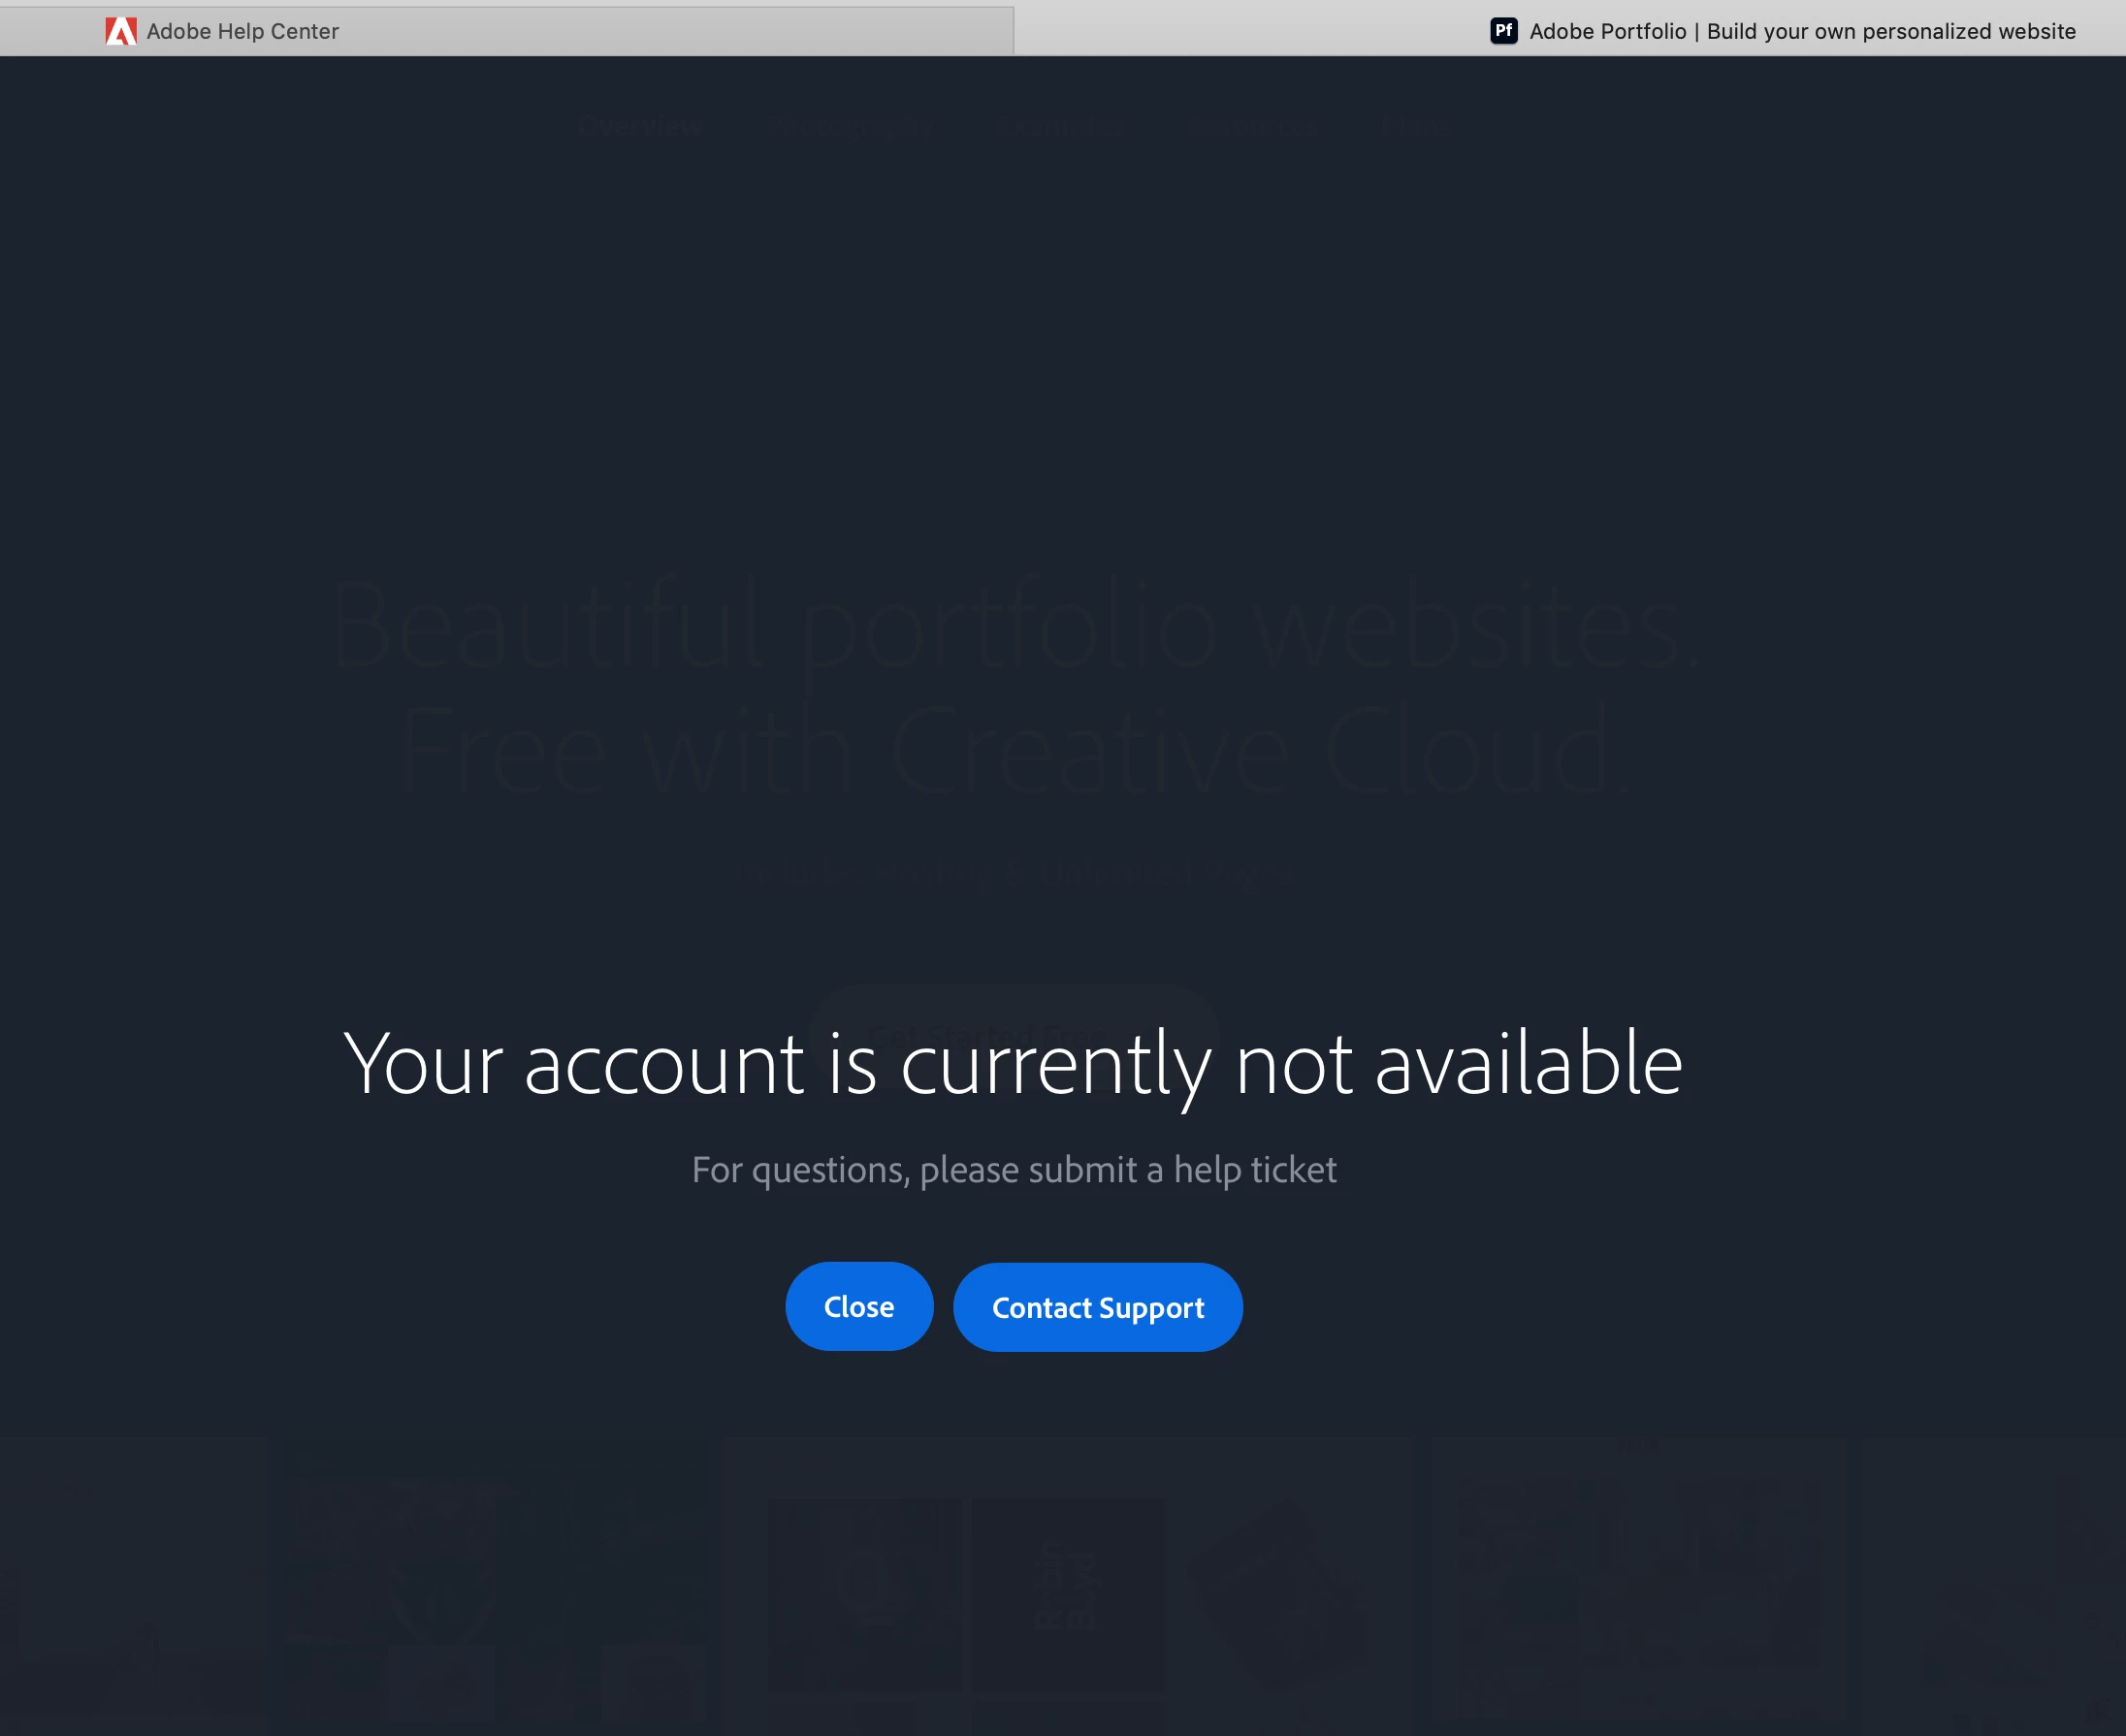Open the dimmed rightmost portfolio thumbnail
This screenshot has width=2126, height=1736.
(1992, 1586)
